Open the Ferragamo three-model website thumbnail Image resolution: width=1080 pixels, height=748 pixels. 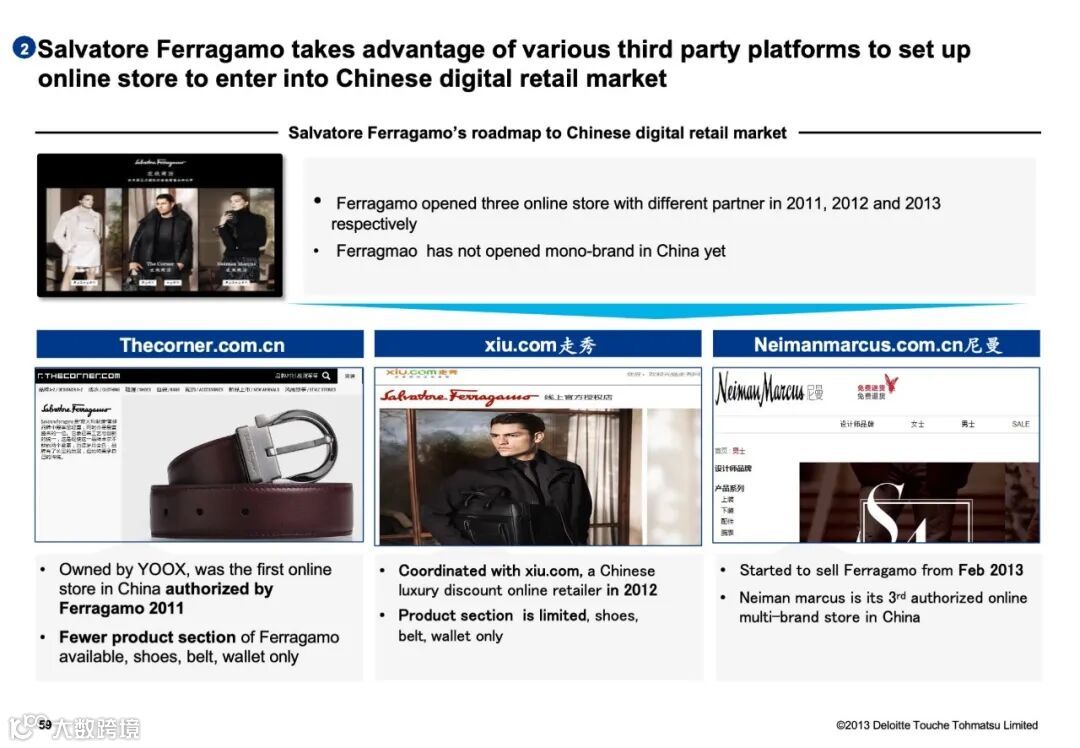(160, 225)
